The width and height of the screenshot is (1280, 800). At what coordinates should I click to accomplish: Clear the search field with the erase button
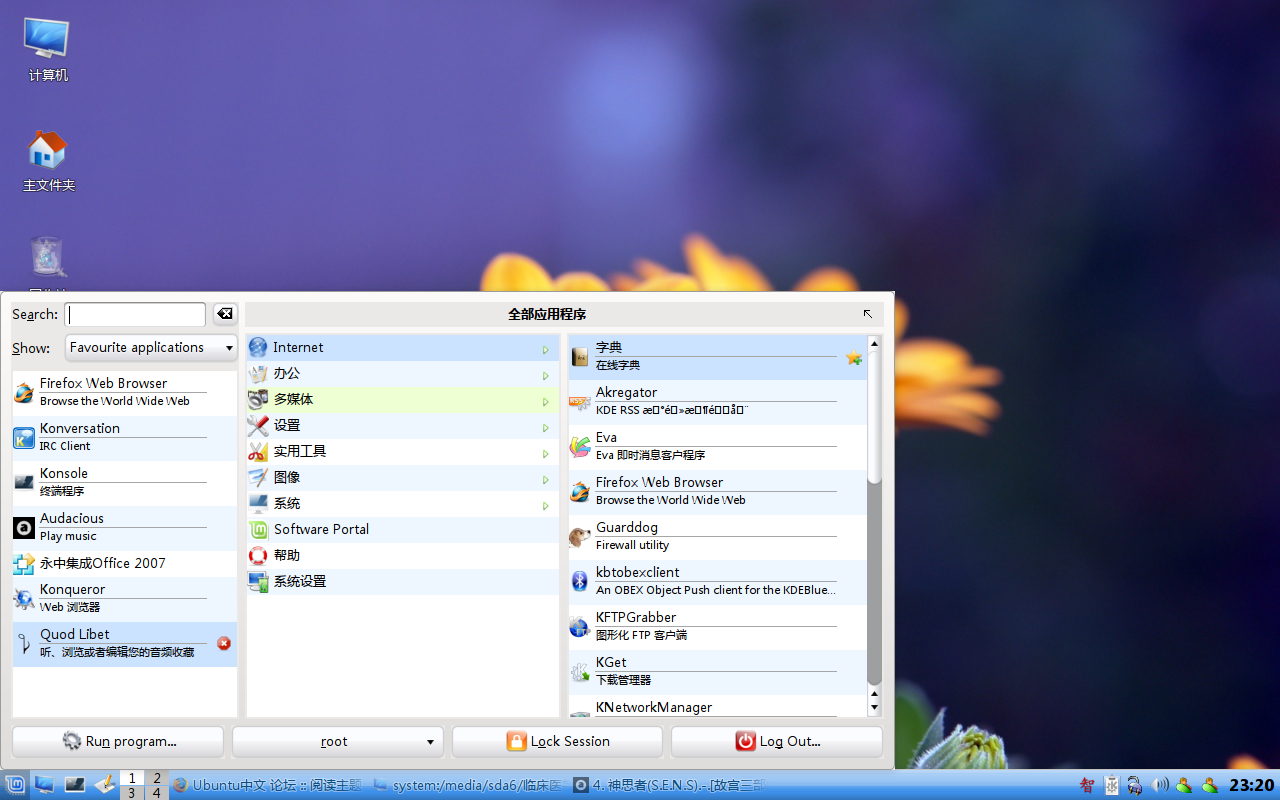(225, 314)
